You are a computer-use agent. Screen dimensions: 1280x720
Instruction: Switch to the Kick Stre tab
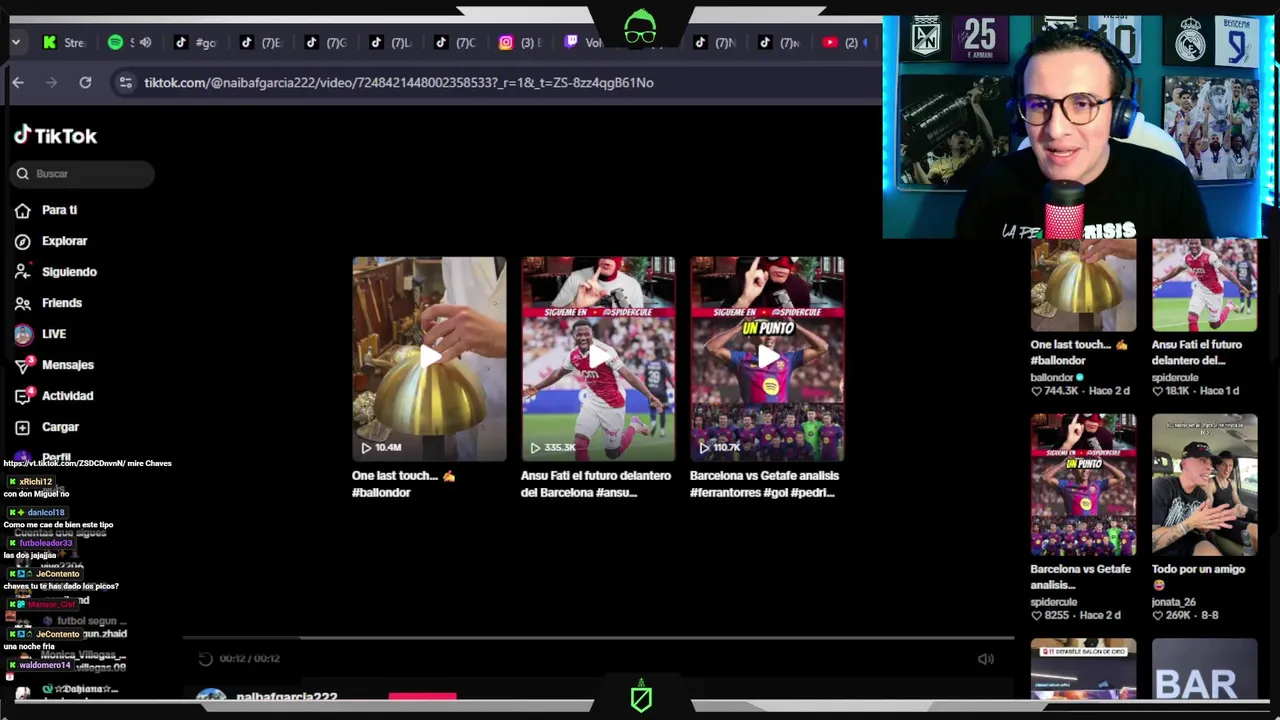(x=64, y=42)
